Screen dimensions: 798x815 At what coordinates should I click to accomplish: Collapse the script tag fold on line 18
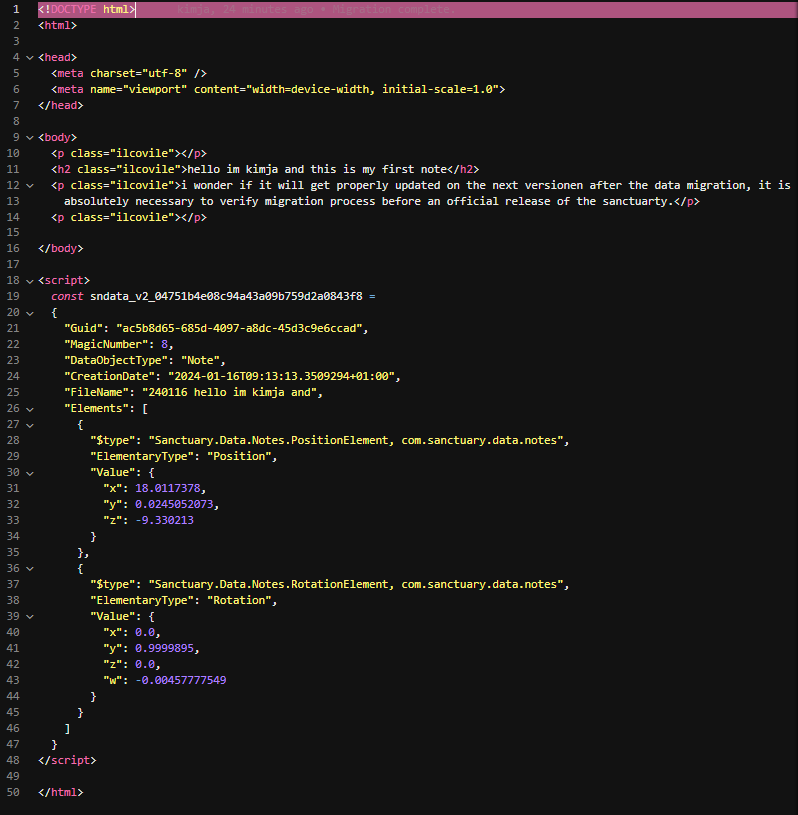click(30, 281)
